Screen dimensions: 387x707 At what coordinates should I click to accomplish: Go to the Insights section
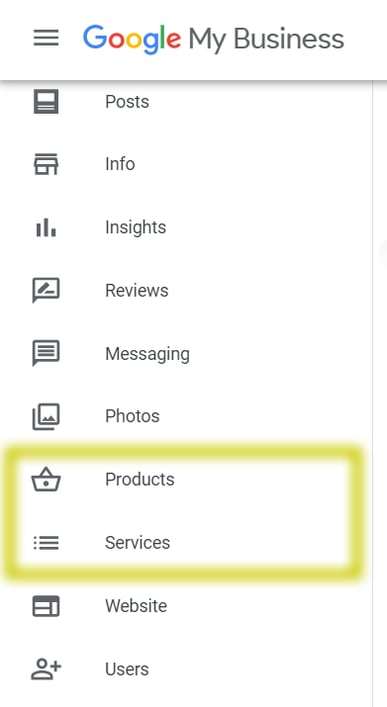[136, 227]
